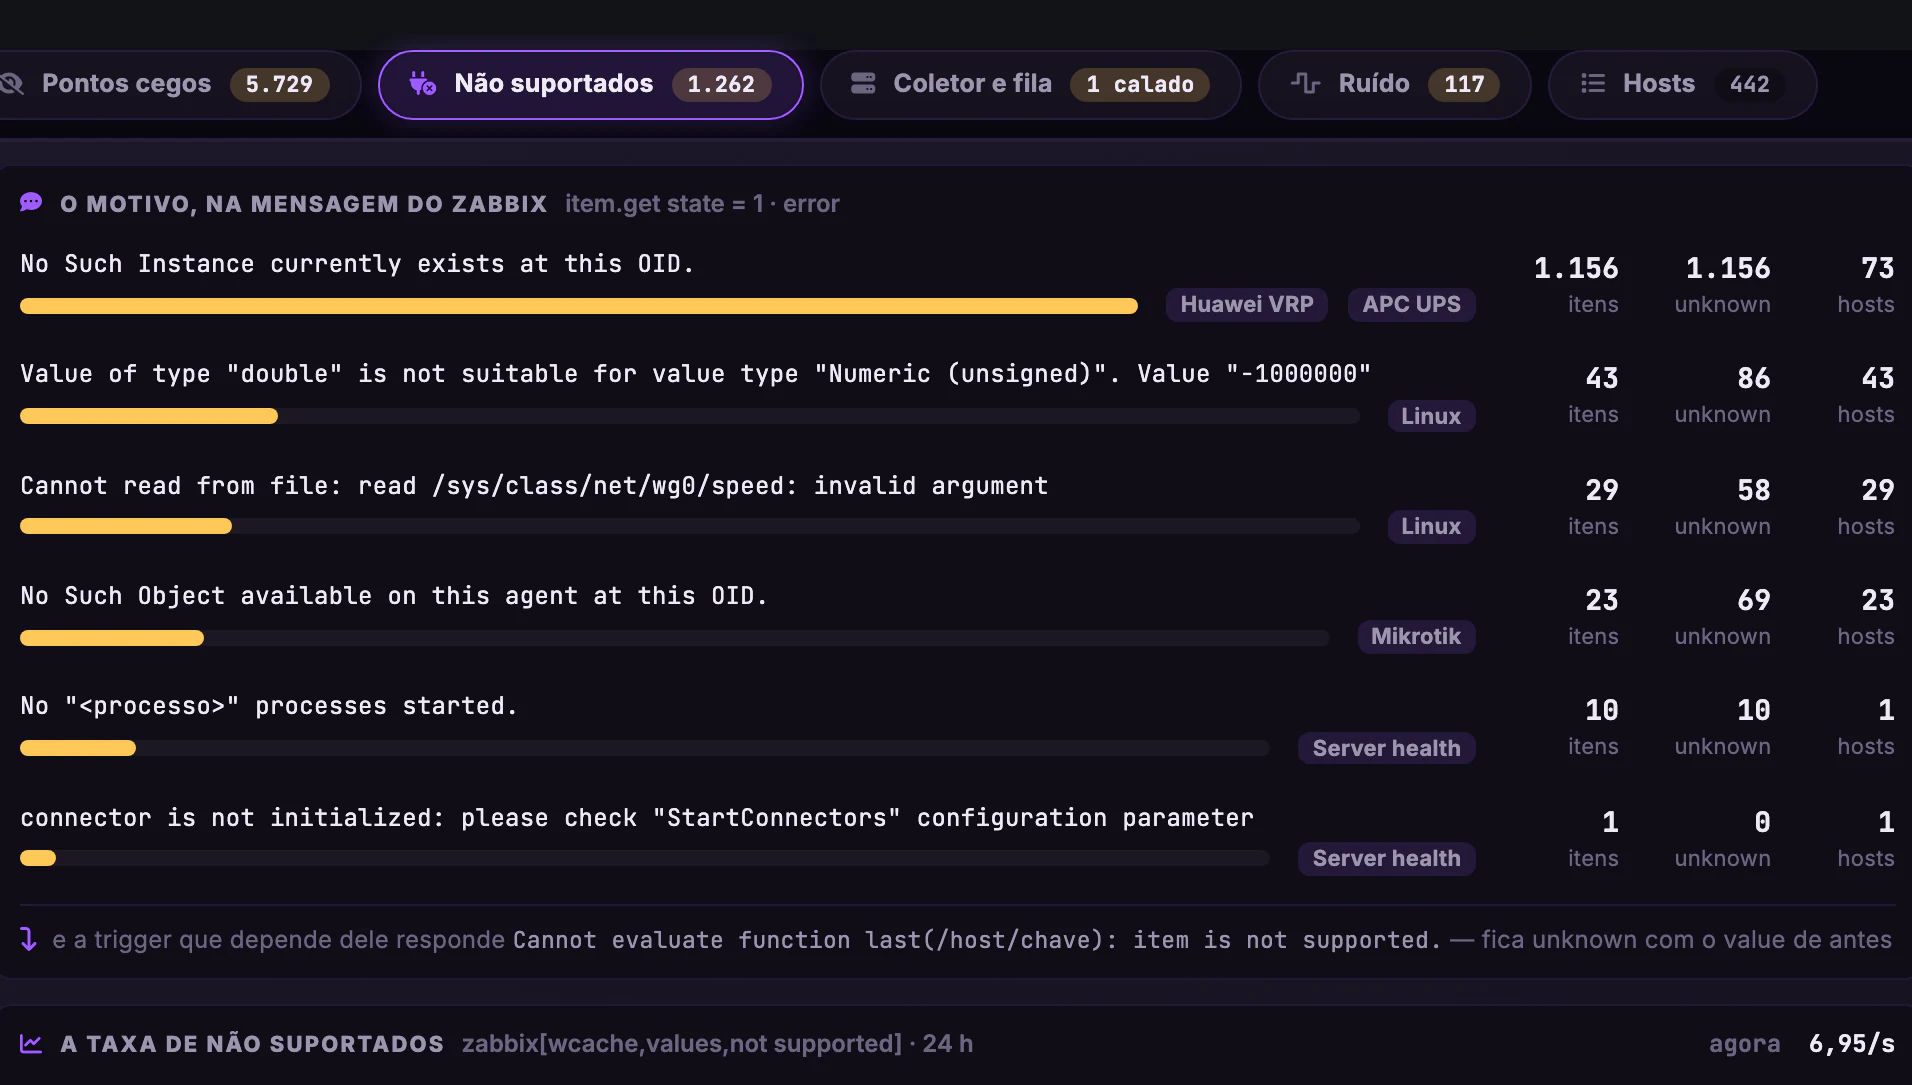1912x1085 pixels.
Task: Click the plug icon in Não suportados tab
Action: point(422,84)
